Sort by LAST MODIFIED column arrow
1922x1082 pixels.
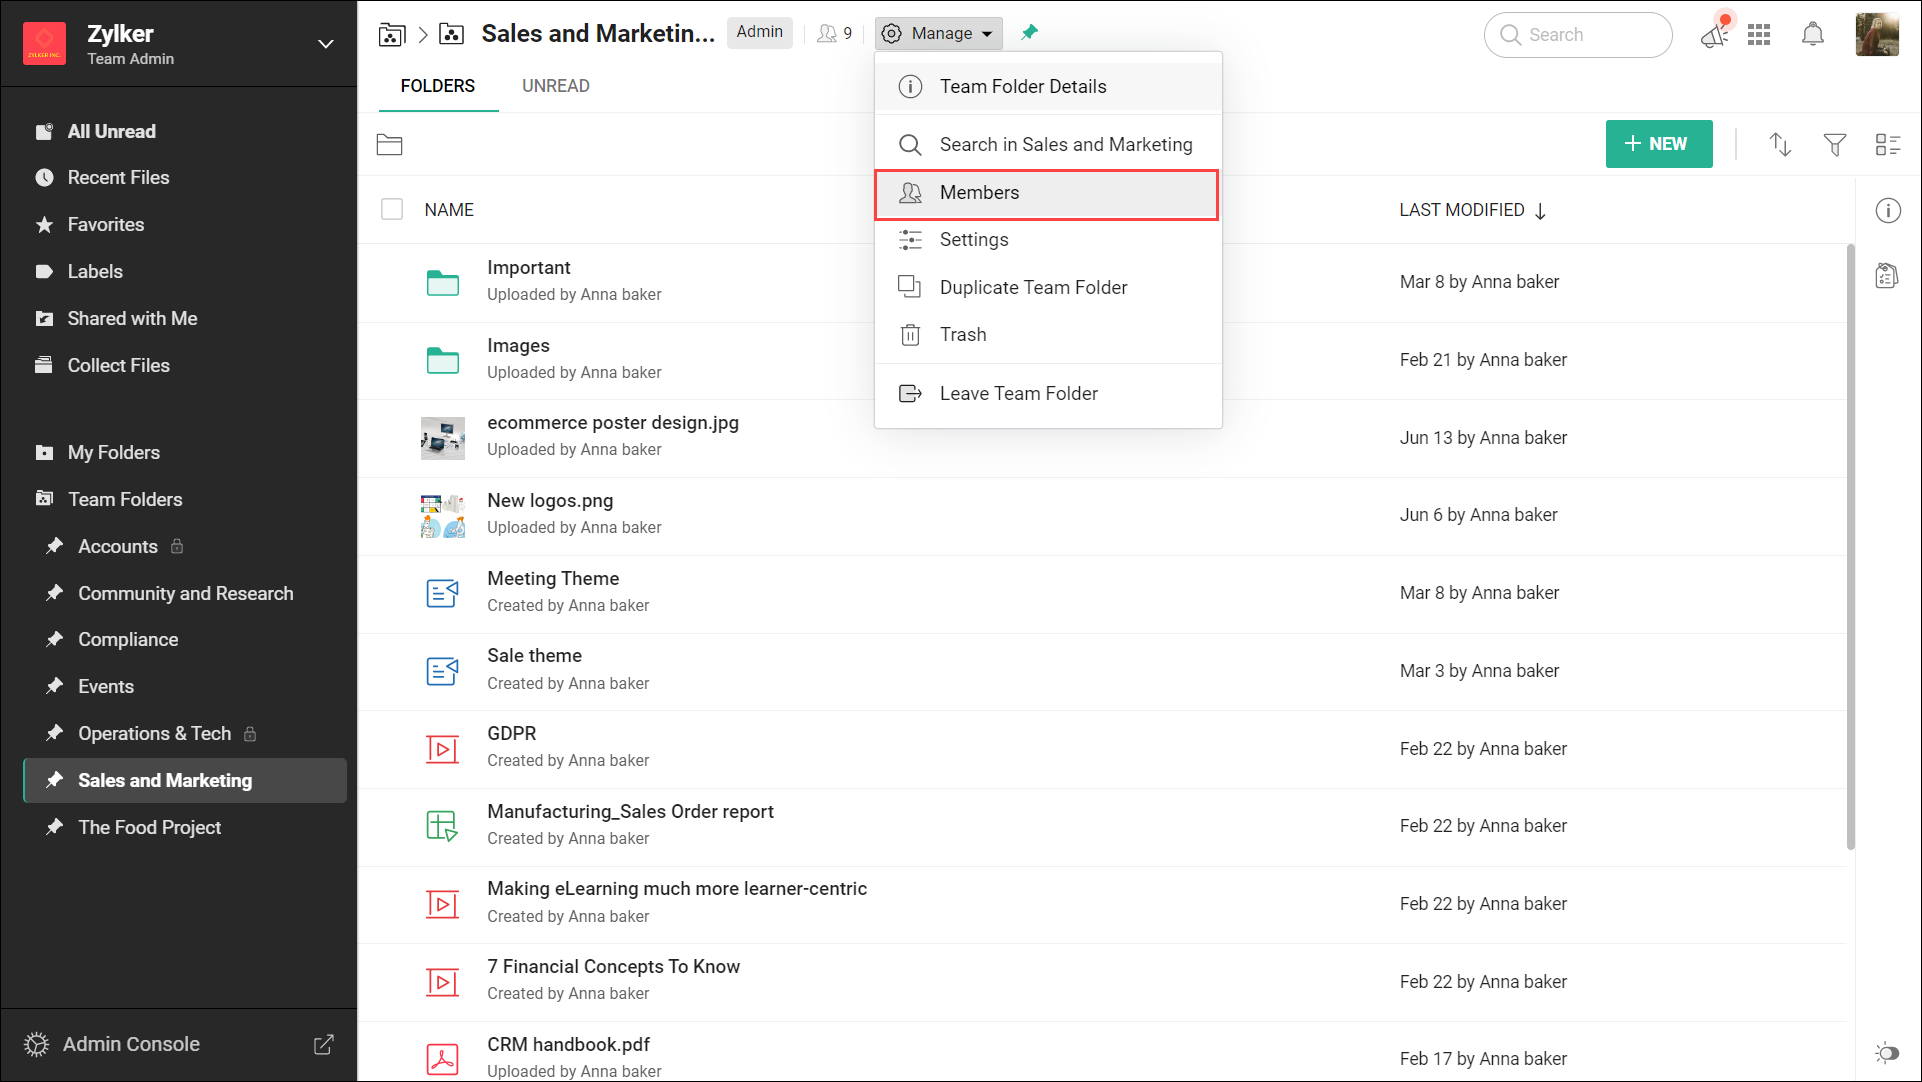pyautogui.click(x=1540, y=211)
